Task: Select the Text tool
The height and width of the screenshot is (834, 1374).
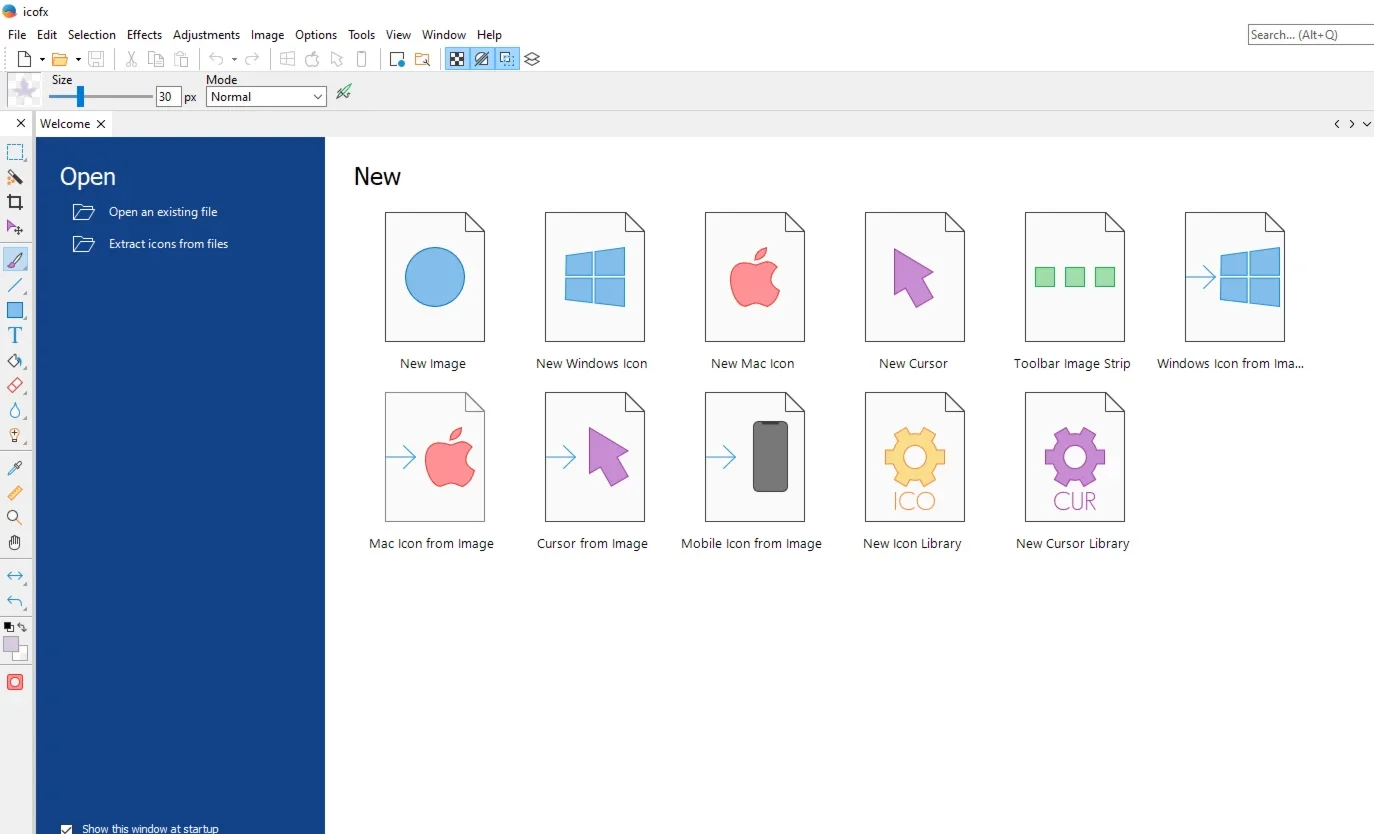Action: click(15, 336)
